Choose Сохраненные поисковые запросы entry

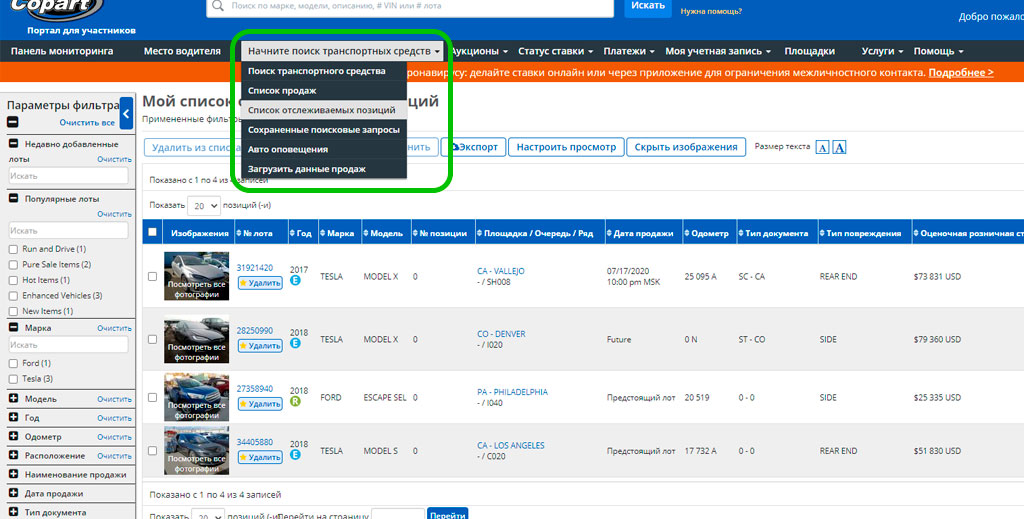[x=323, y=130]
